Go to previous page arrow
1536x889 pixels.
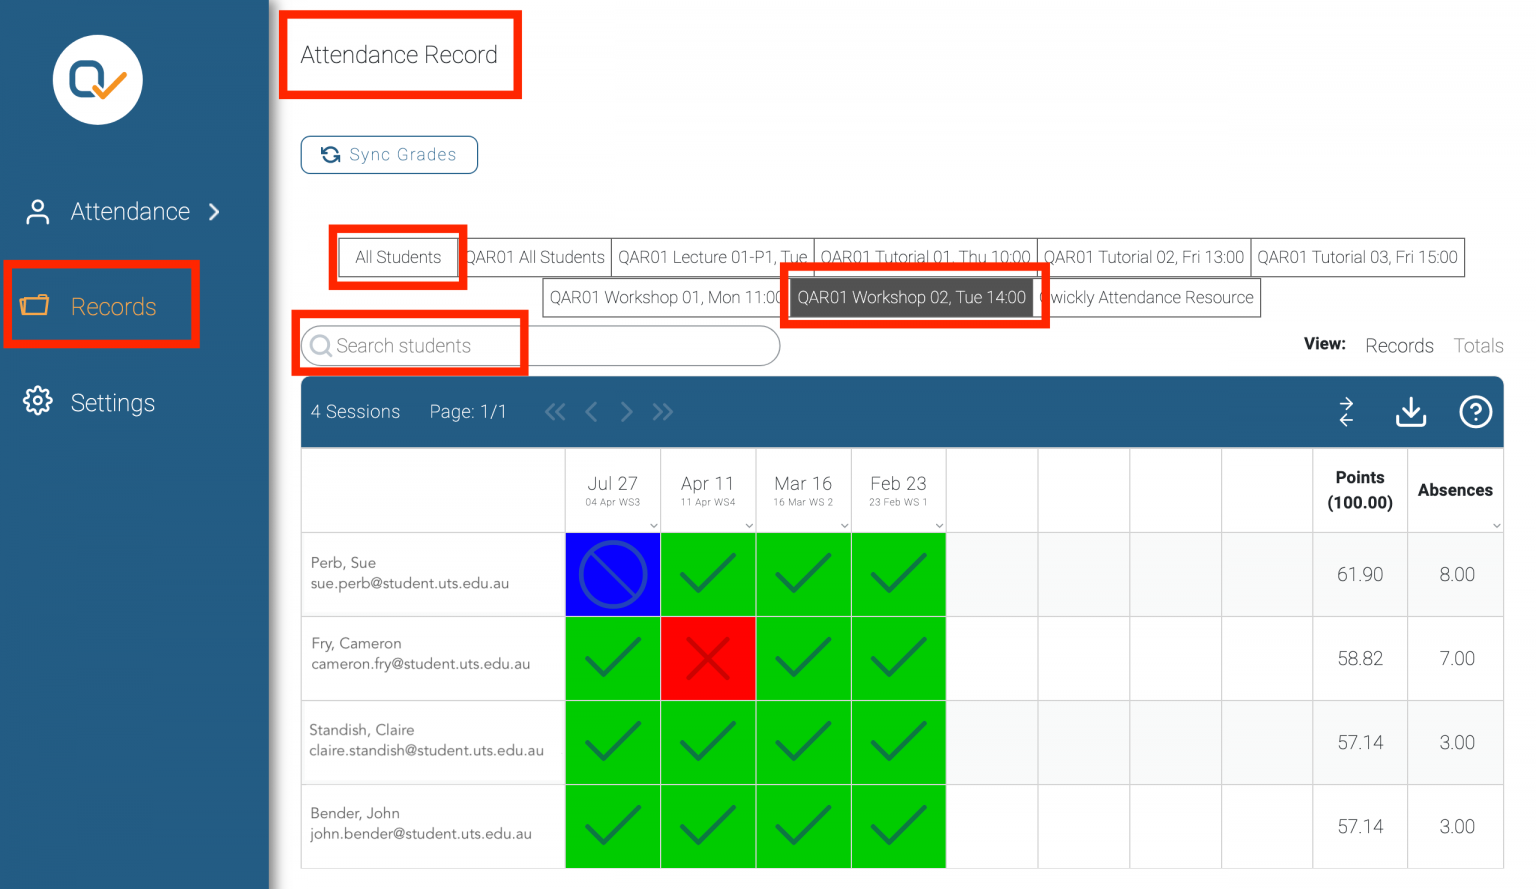tap(591, 412)
